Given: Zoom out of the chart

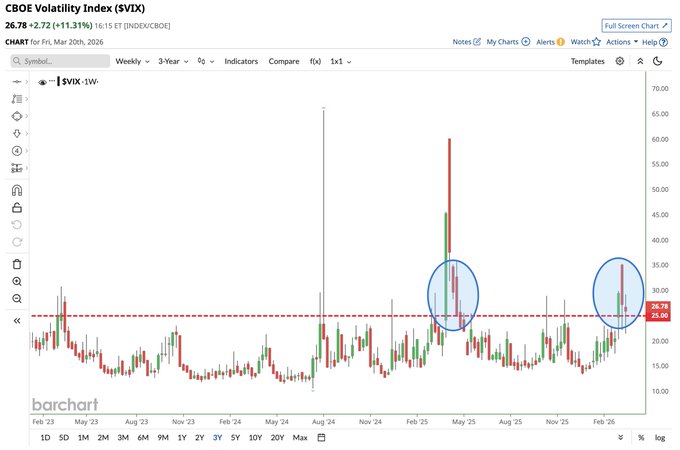Looking at the screenshot, I should pos(17,299).
